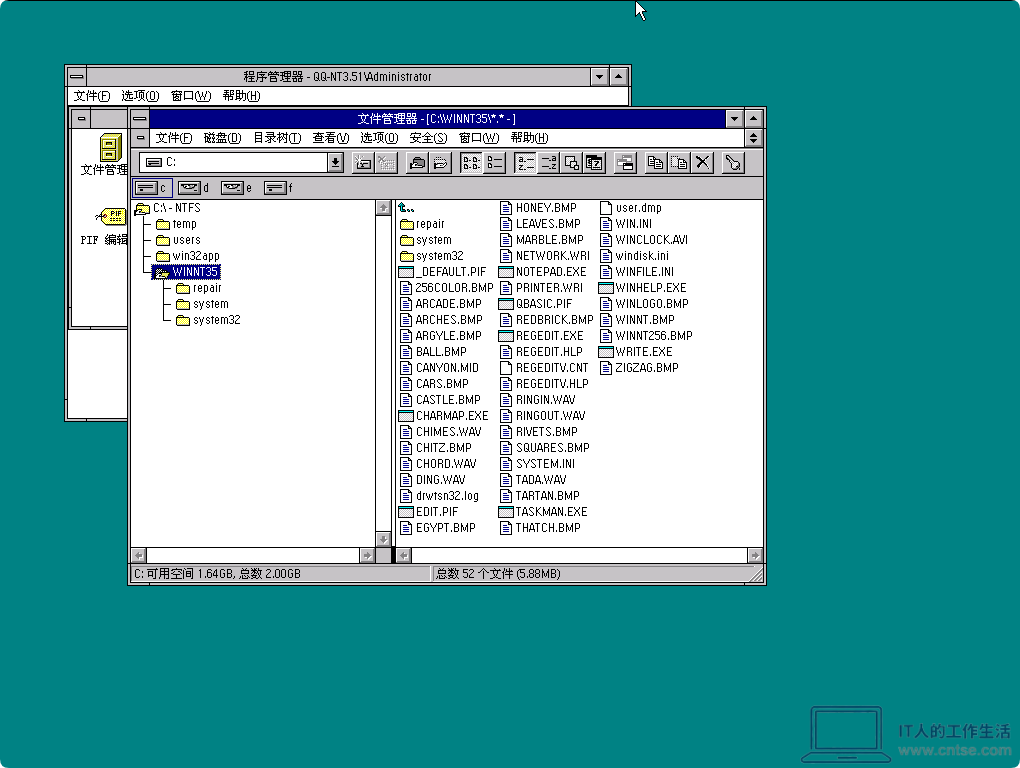This screenshot has height=768, width=1020.
Task: Open Program Manager 选项(O) menu
Action: (140, 96)
